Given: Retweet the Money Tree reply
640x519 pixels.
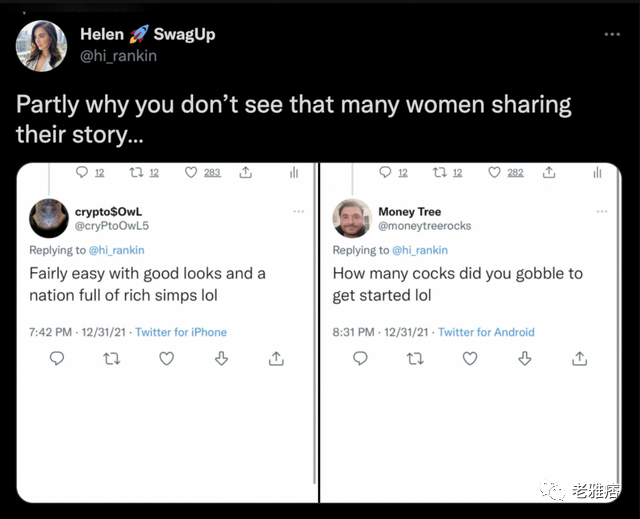Looking at the screenshot, I should 415,358.
